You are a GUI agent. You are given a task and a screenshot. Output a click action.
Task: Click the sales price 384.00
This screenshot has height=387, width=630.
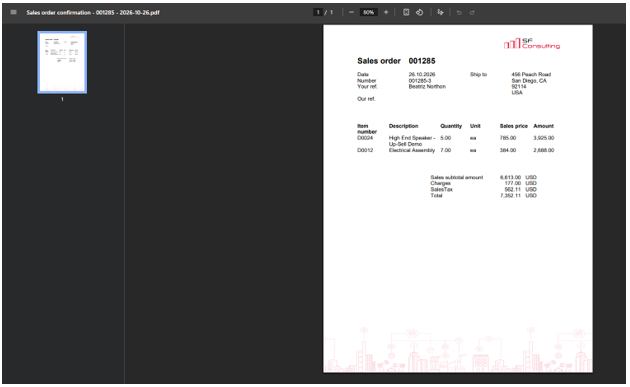(508, 150)
